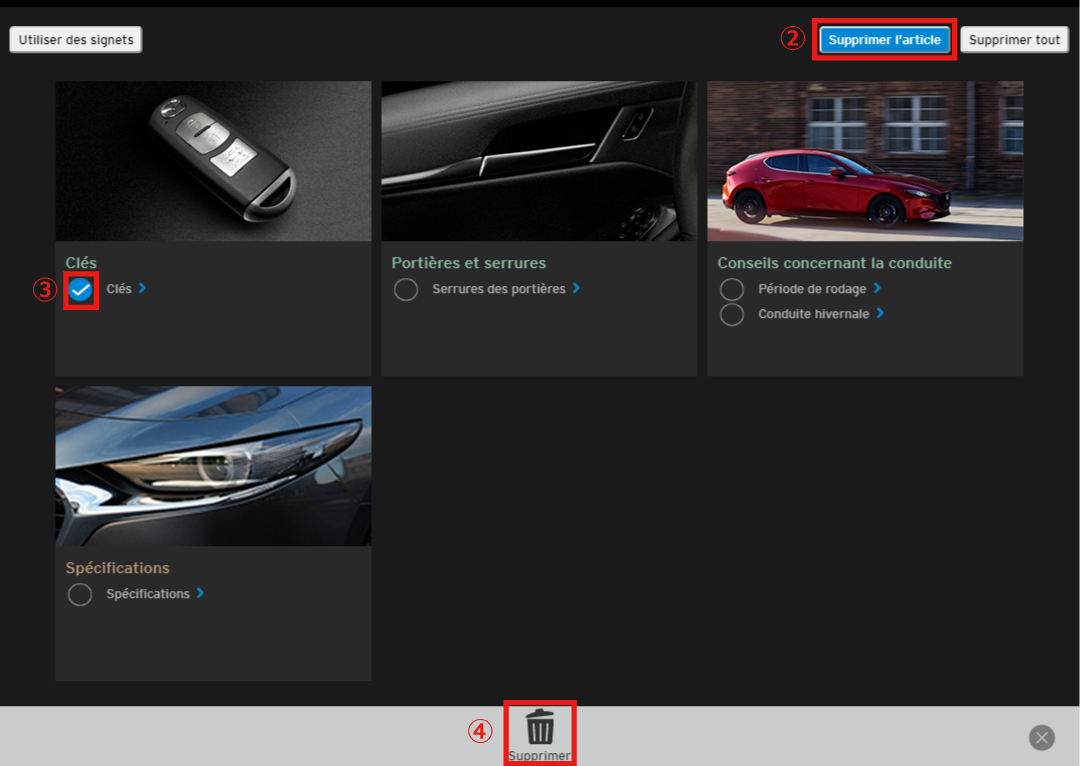The height and width of the screenshot is (766, 1080).
Task: Open Période de rodage article
Action: click(x=812, y=289)
